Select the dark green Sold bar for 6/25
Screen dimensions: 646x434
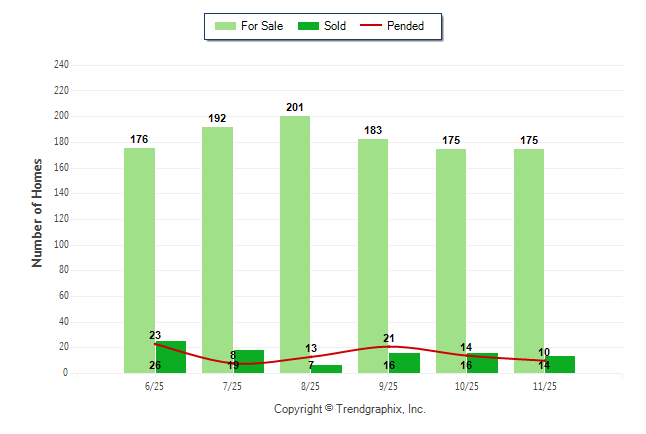coord(171,358)
